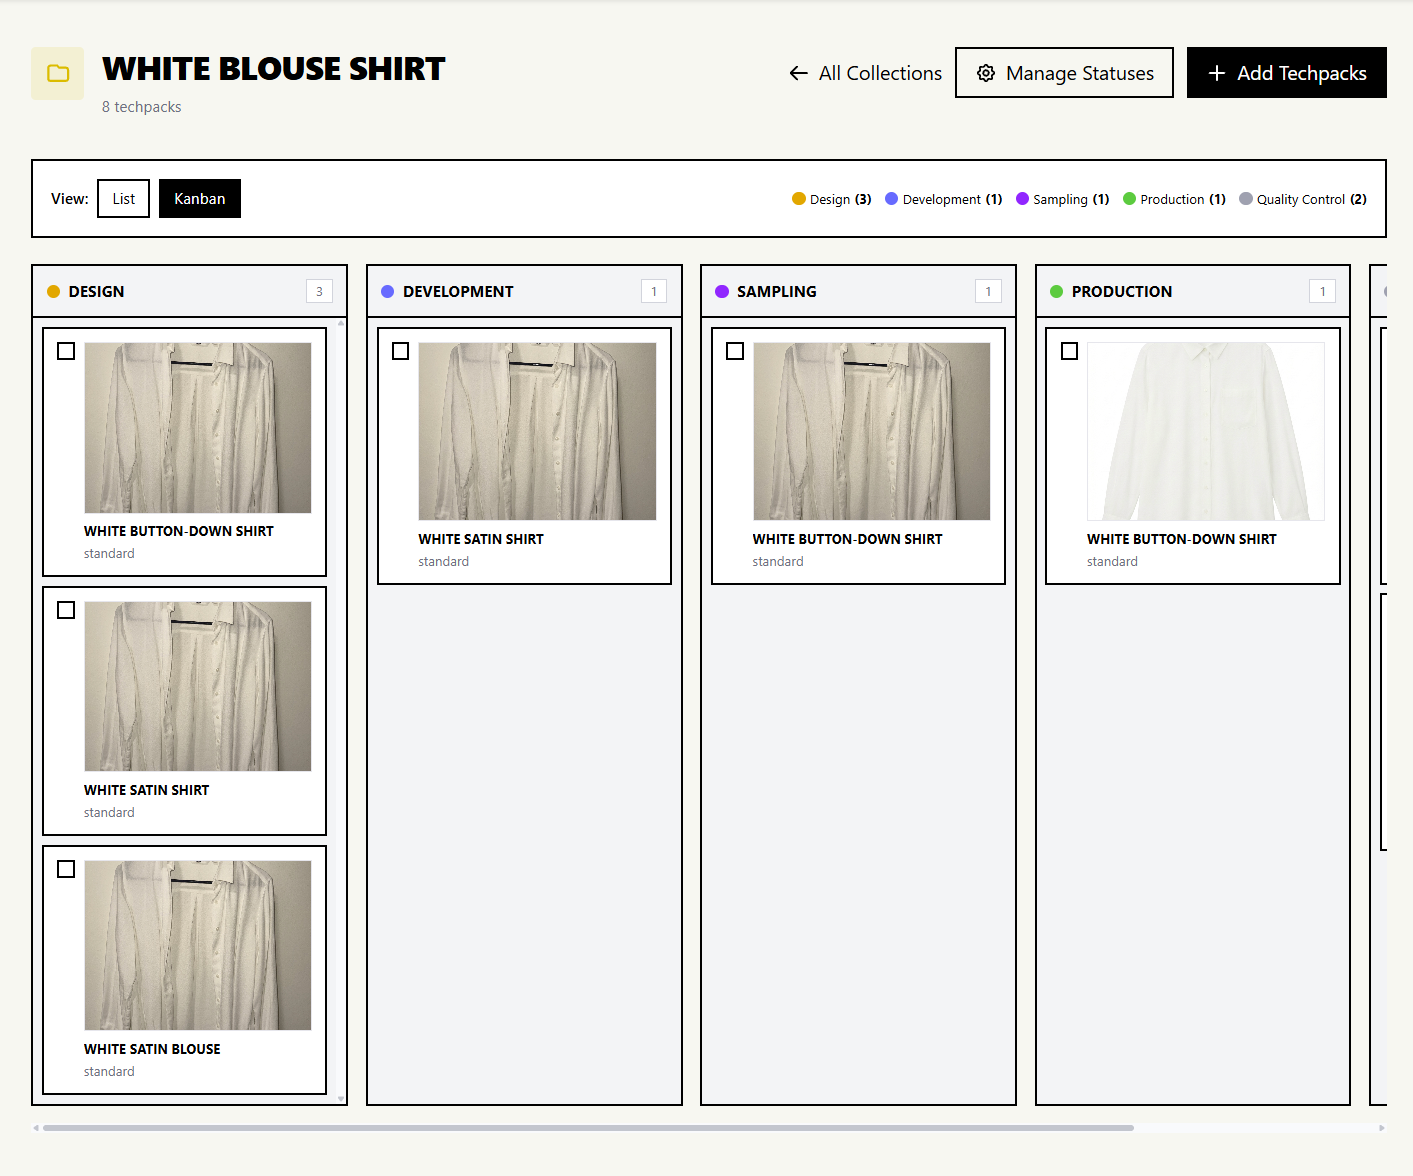Screen dimensions: 1413x1176
Task: Open the Manage Statuses button
Action: pos(1064,73)
